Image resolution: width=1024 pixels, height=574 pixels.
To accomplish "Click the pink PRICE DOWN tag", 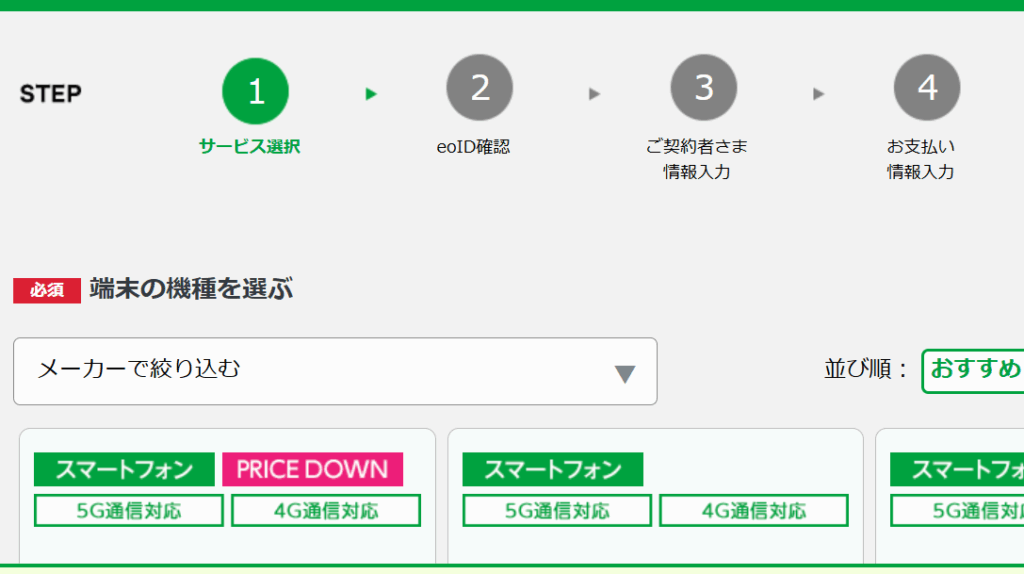I will click(312, 469).
